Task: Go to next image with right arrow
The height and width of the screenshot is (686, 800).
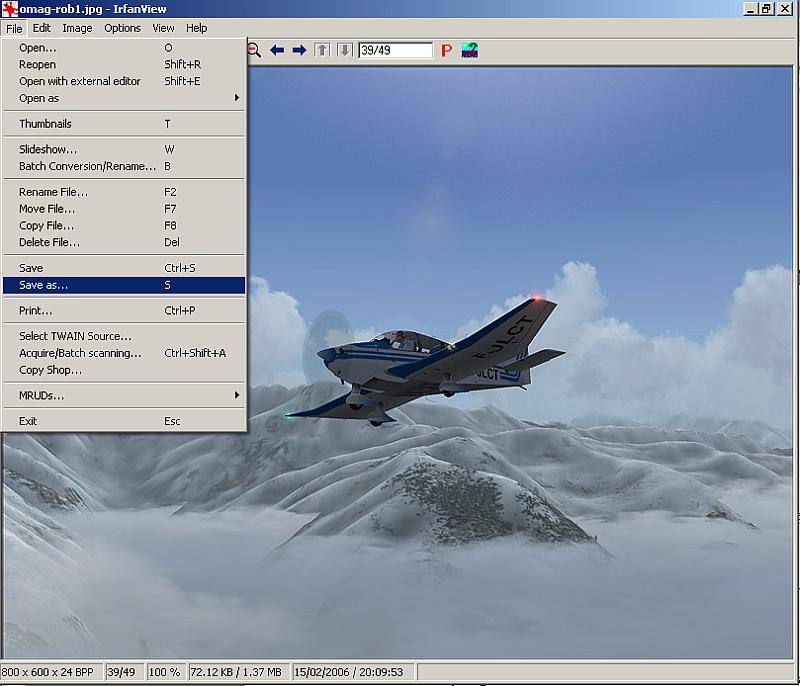Action: [x=299, y=50]
